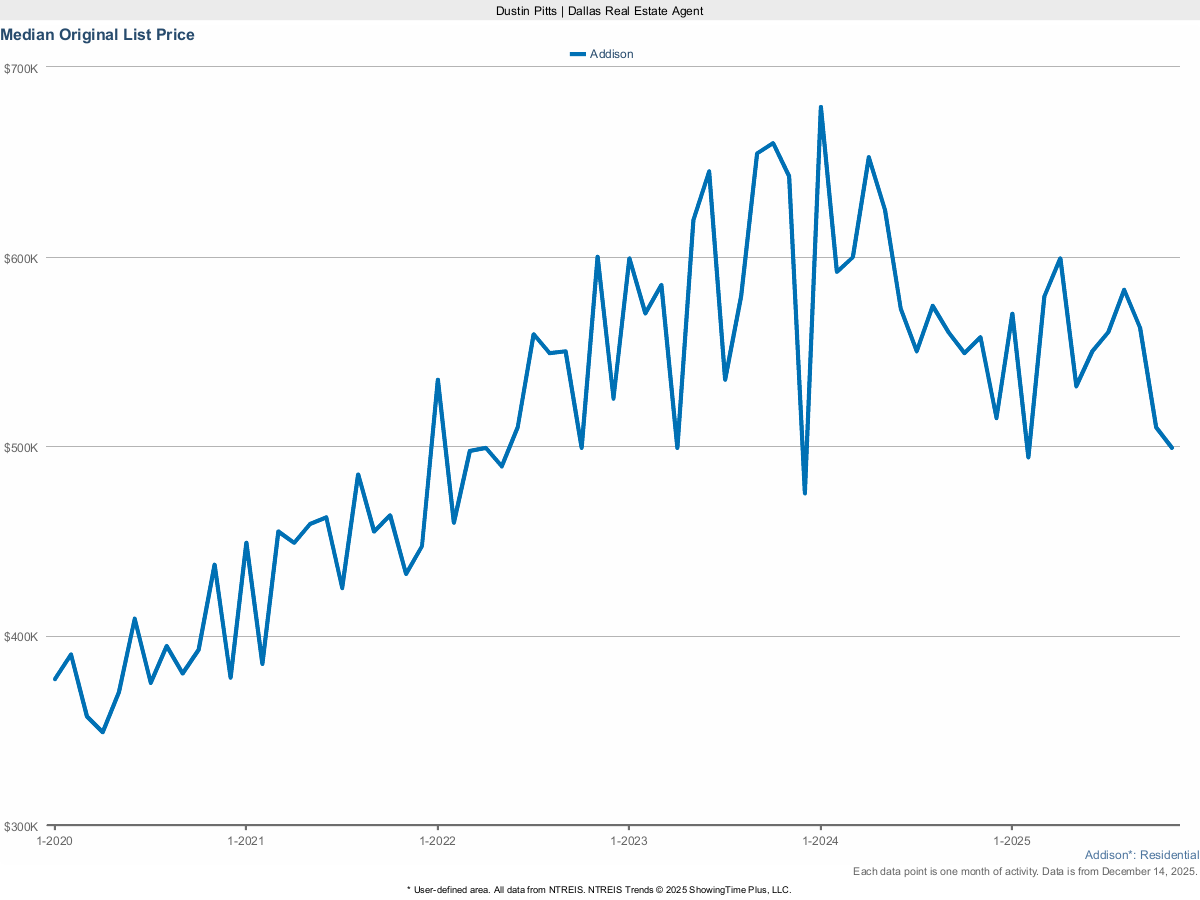1200x900 pixels.
Task: Click the final data point ending the line
Action: (x=1171, y=447)
